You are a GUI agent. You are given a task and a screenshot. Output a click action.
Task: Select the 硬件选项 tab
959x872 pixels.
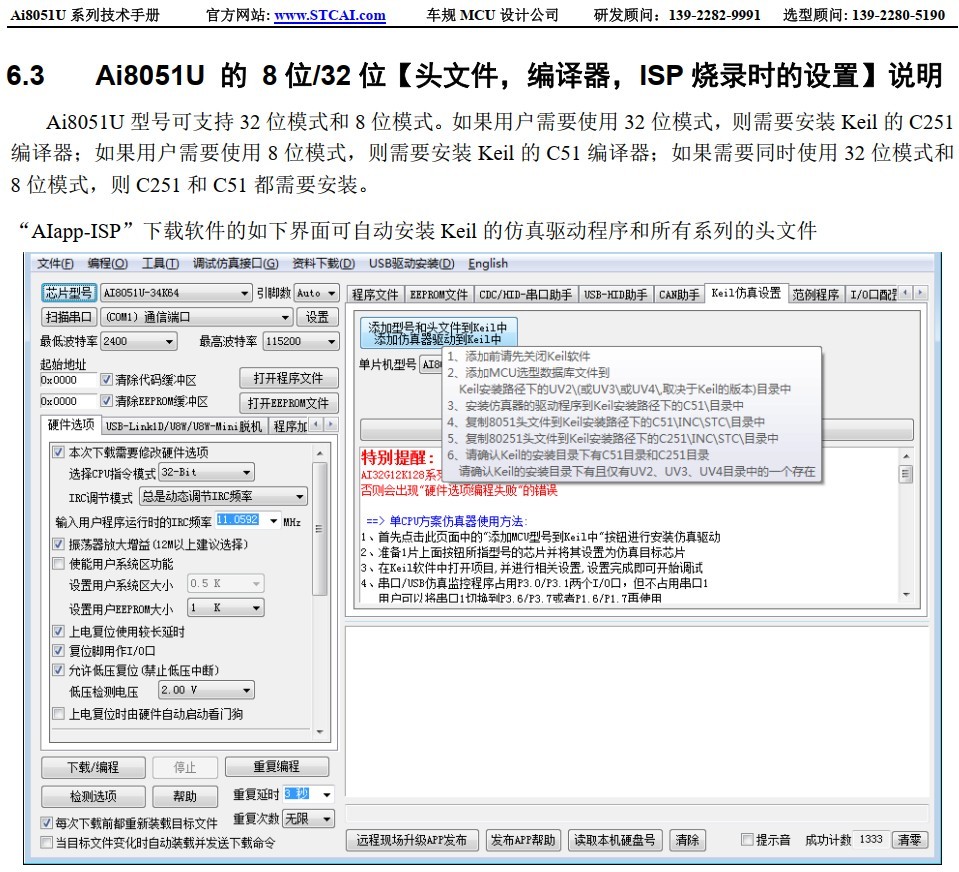[71, 425]
